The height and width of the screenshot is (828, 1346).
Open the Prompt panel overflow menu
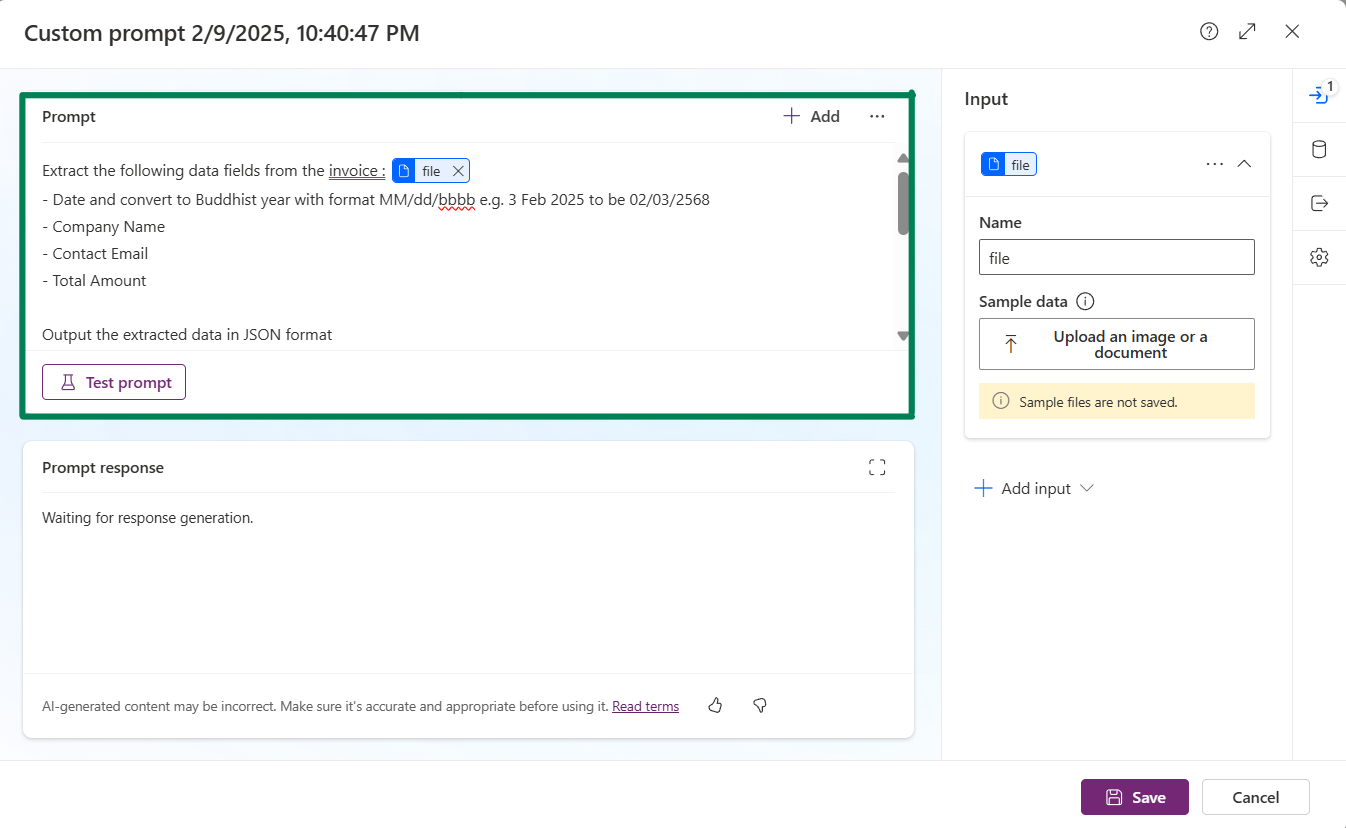[877, 116]
